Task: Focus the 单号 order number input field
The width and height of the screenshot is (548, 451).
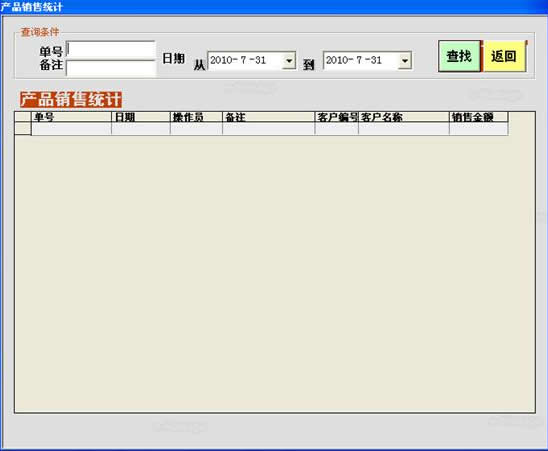Action: point(111,50)
